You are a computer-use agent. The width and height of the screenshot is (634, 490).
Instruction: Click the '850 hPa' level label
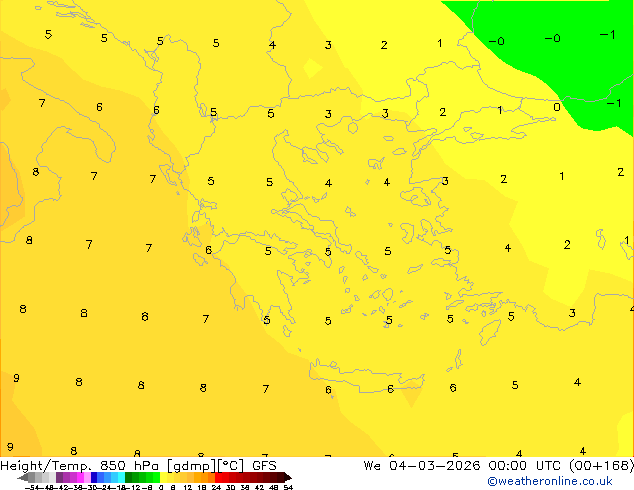[129, 466]
